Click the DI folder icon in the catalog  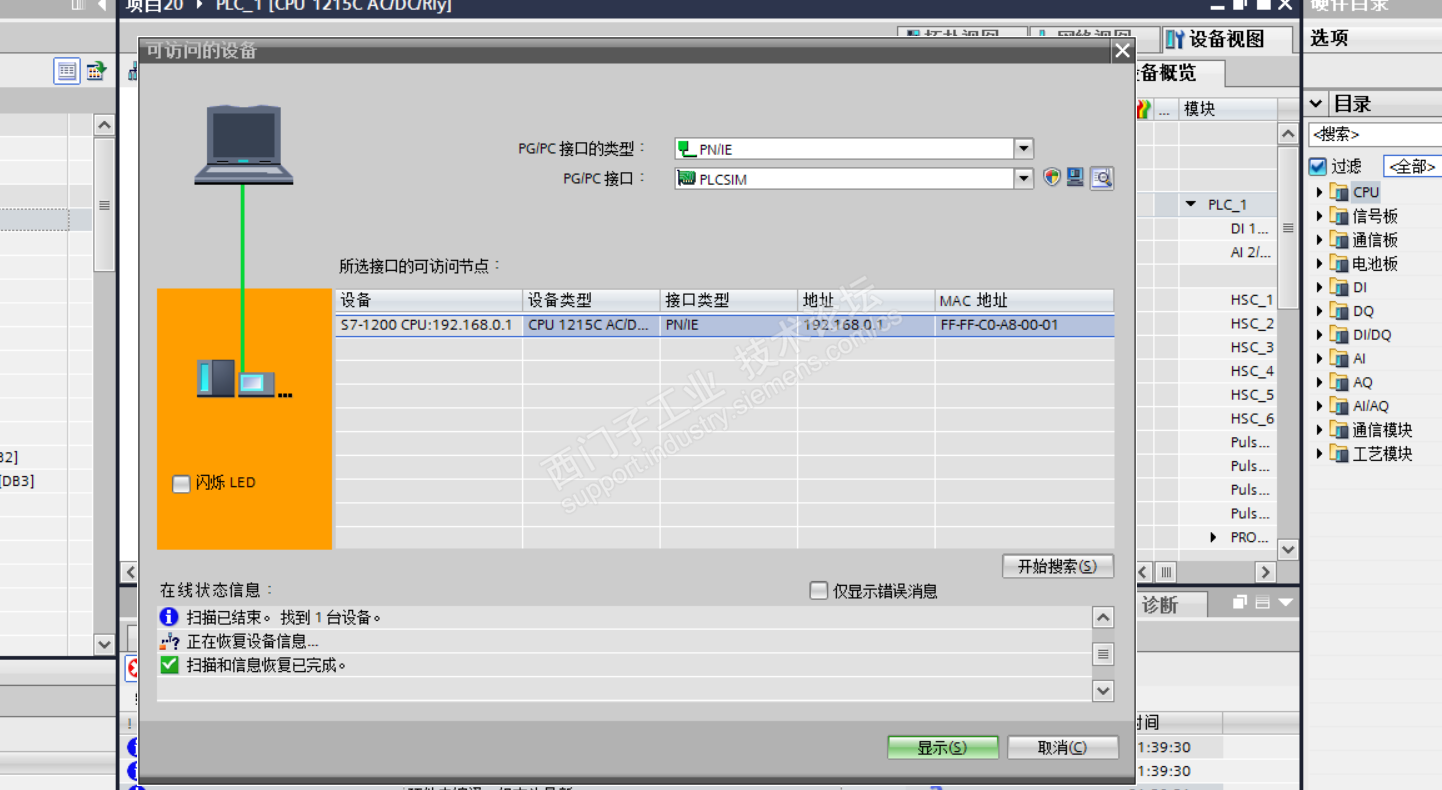pyautogui.click(x=1339, y=287)
